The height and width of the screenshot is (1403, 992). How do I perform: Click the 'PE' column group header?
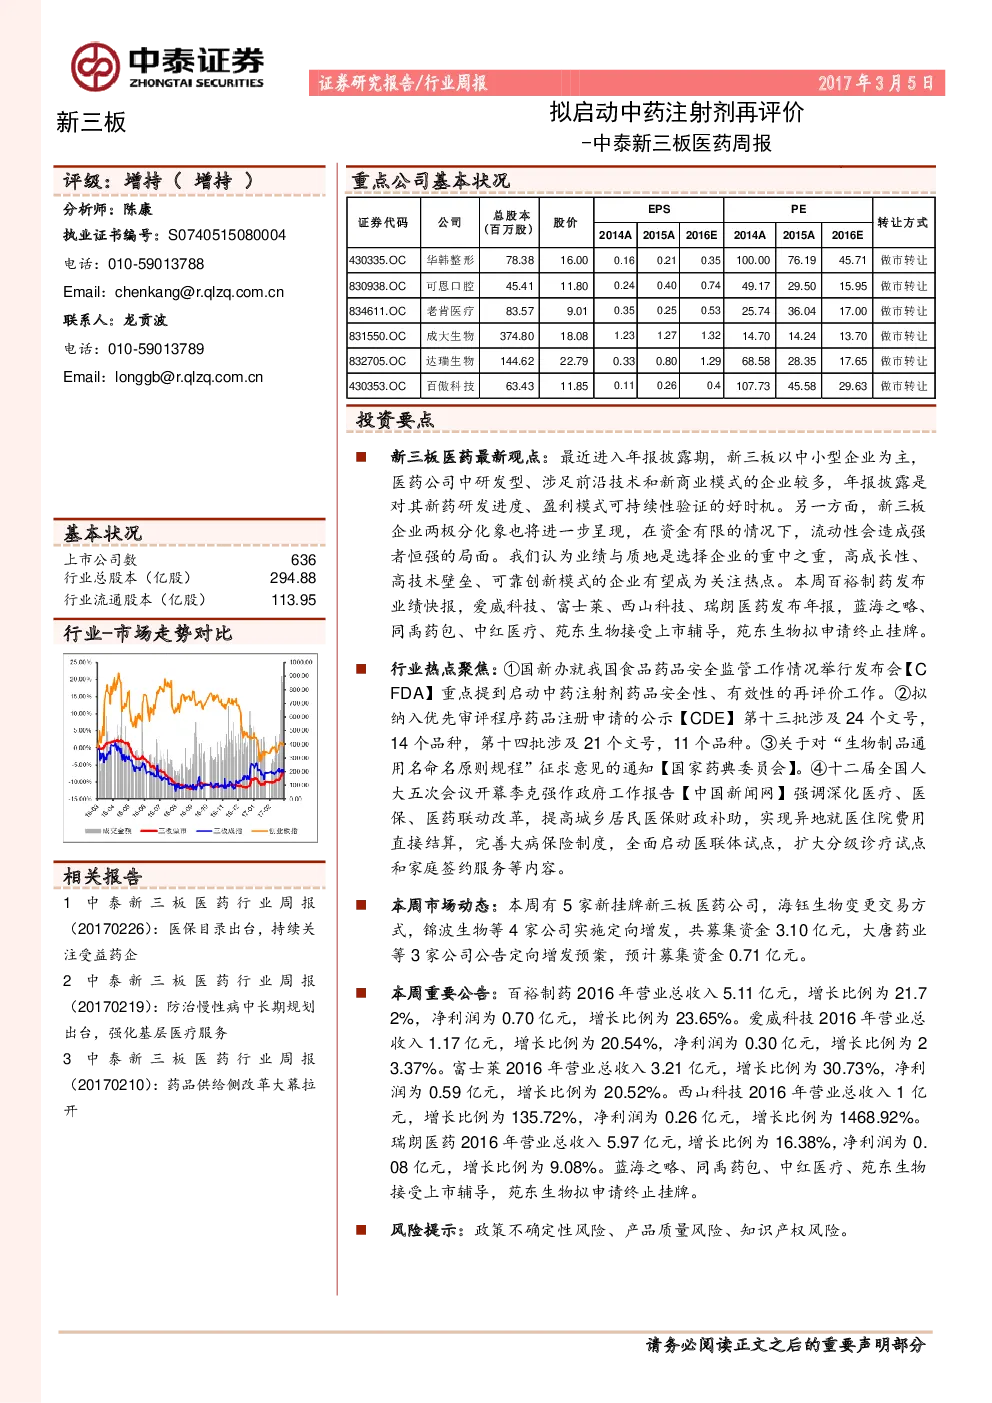tap(798, 209)
